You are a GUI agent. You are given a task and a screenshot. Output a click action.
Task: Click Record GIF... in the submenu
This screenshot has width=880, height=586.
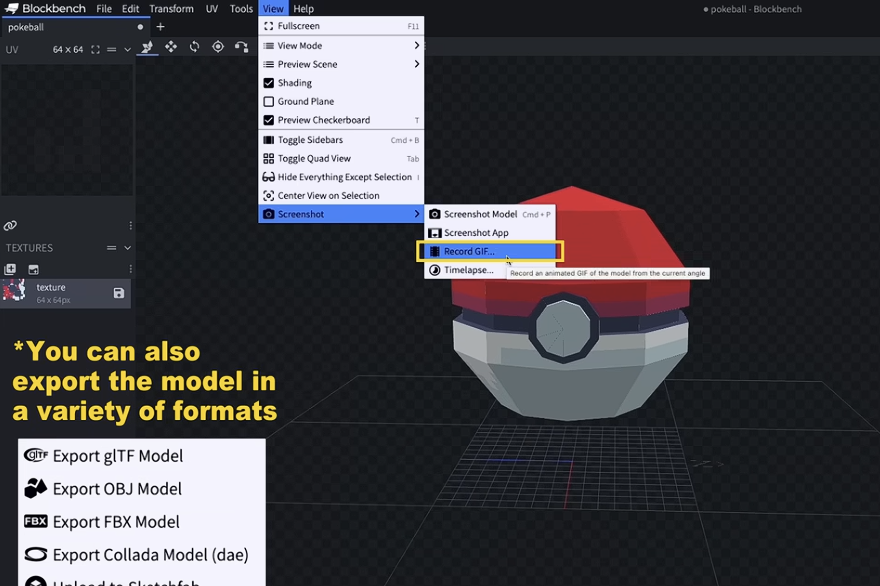[x=490, y=251]
